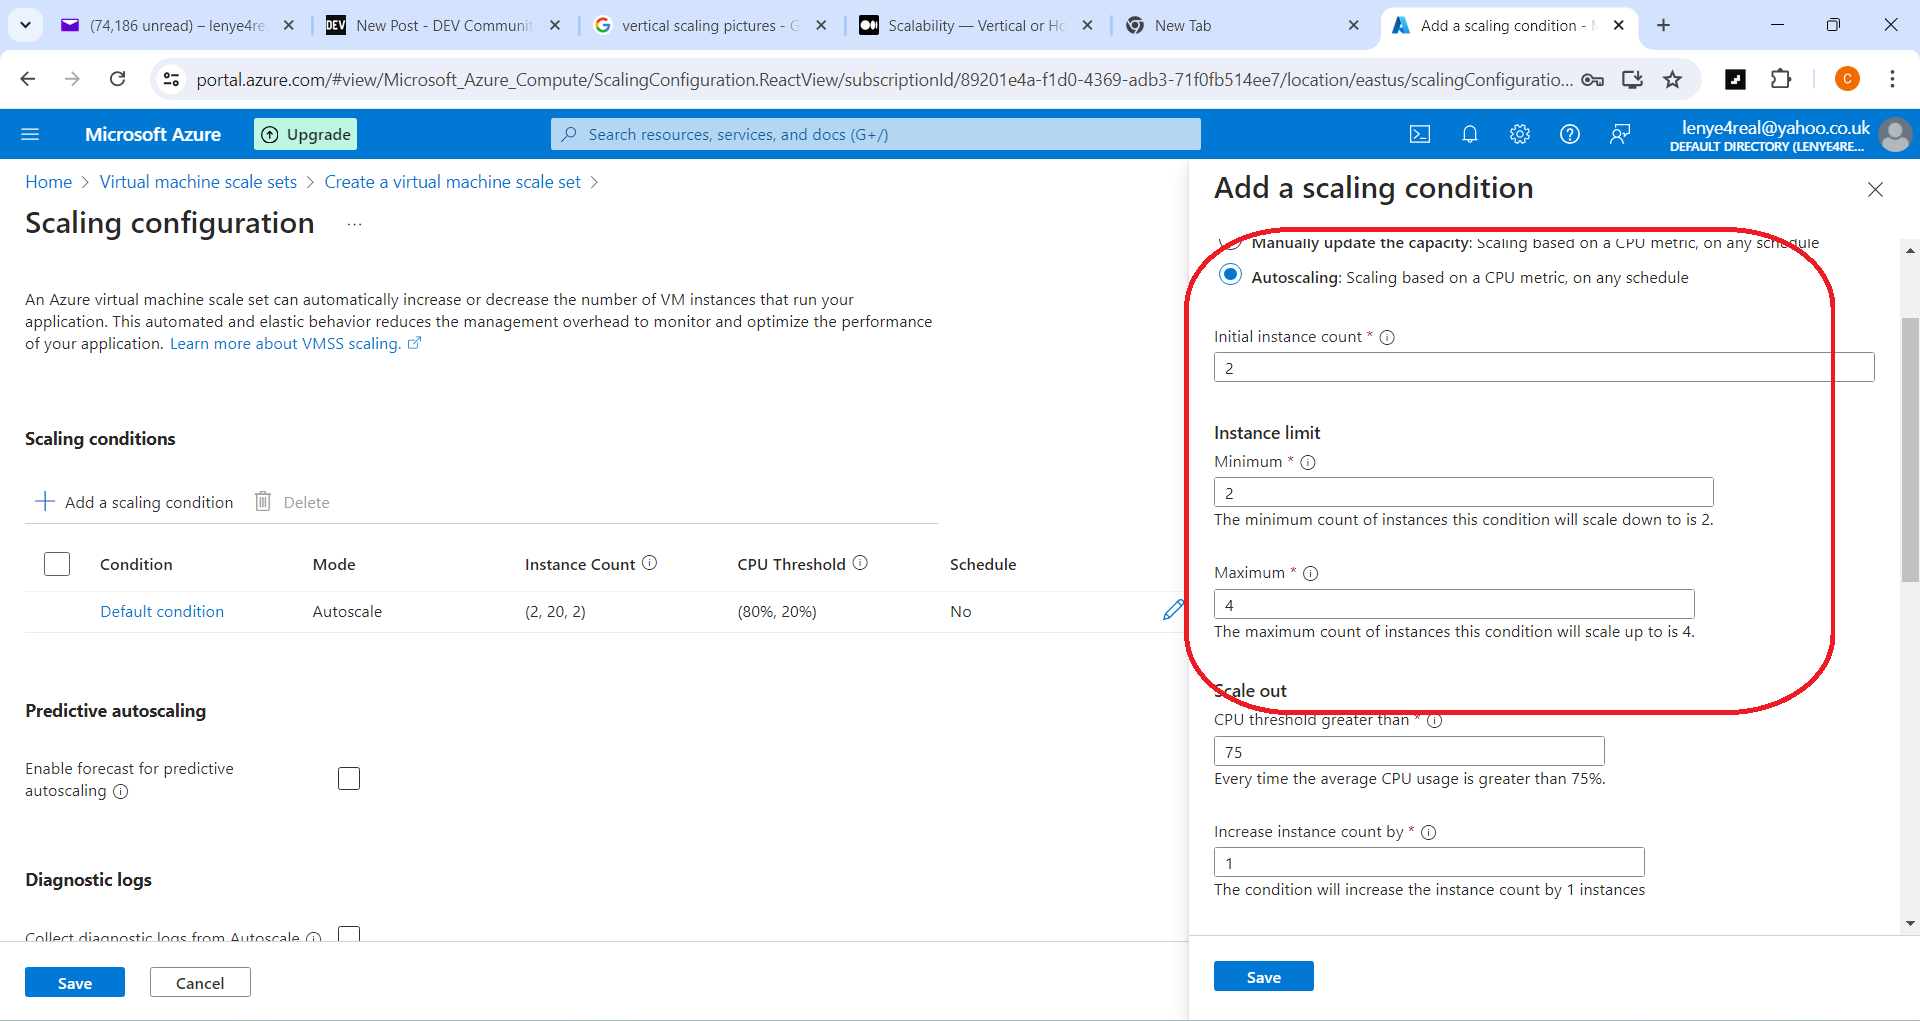The height and width of the screenshot is (1021, 1920).
Task: Open Learn more about VMSS scaling link
Action: pos(295,344)
